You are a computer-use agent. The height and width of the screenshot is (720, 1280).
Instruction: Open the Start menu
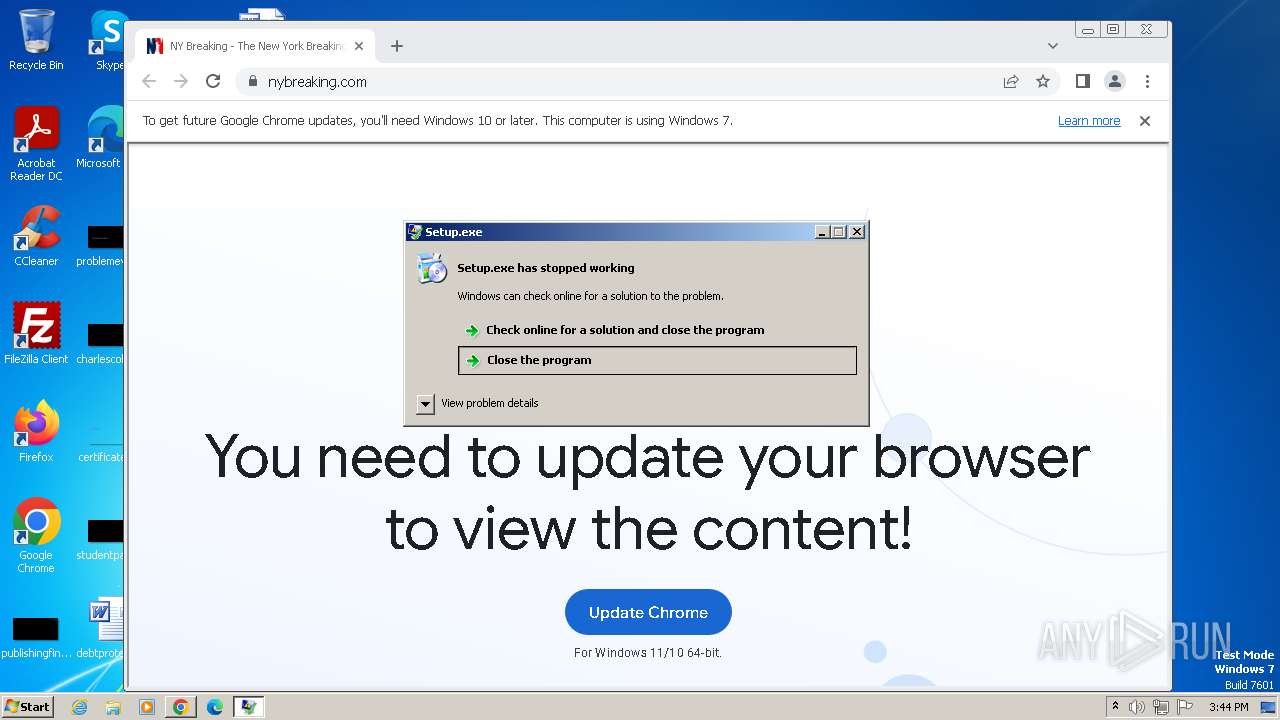[27, 707]
